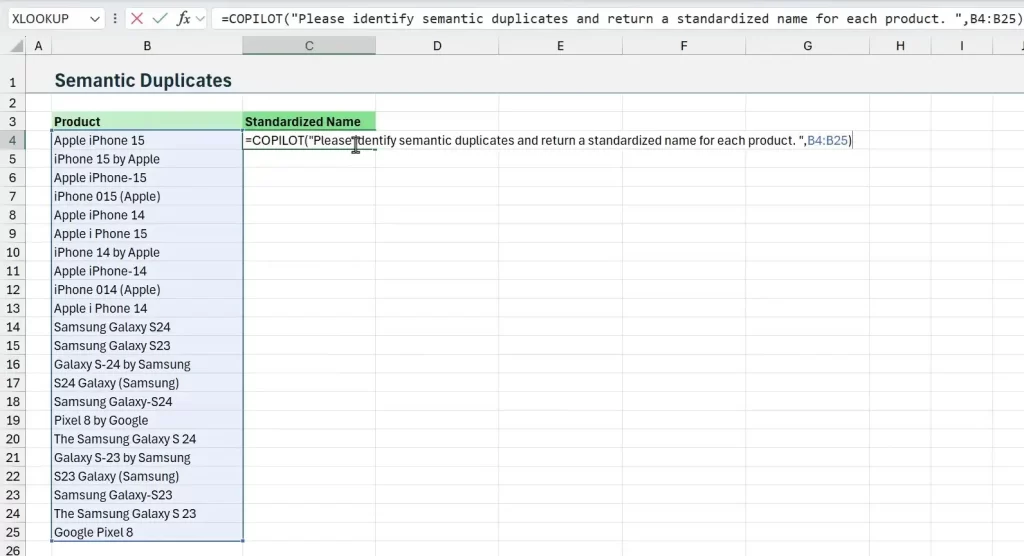The width and height of the screenshot is (1024, 556).
Task: Select the row 1 header
Action: (13, 81)
